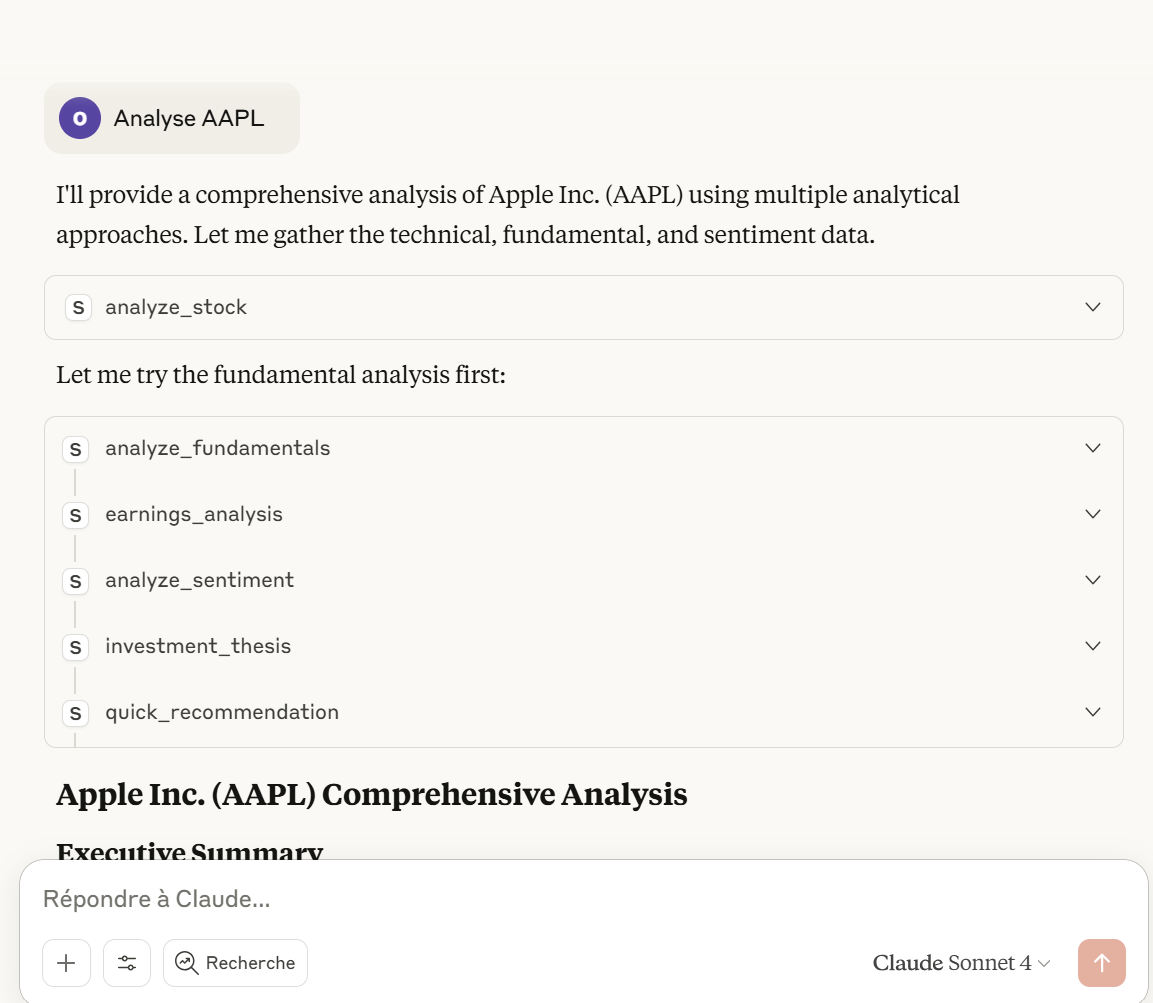Click the S icon beside investment_thesis
This screenshot has width=1153, height=1003.
click(75, 647)
